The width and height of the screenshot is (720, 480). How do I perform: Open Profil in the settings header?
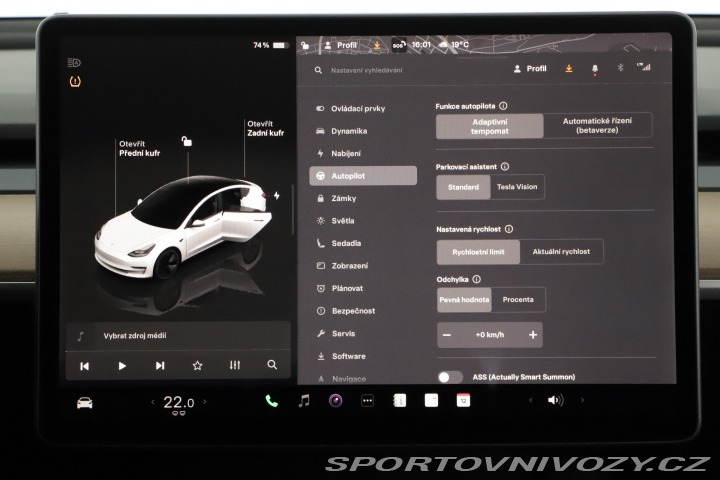530,69
